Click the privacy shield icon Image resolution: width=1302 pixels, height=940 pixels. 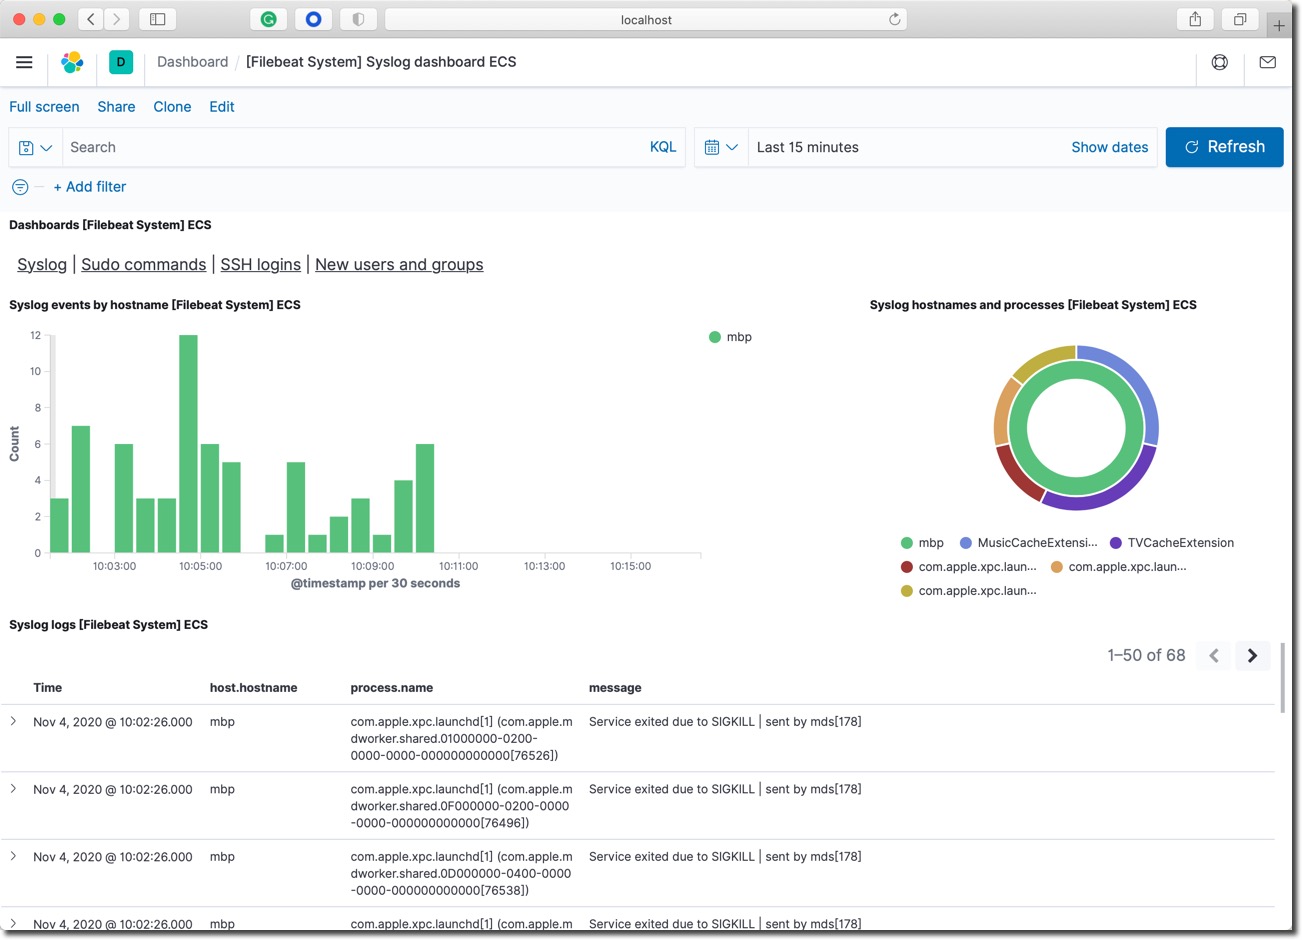[x=358, y=19]
